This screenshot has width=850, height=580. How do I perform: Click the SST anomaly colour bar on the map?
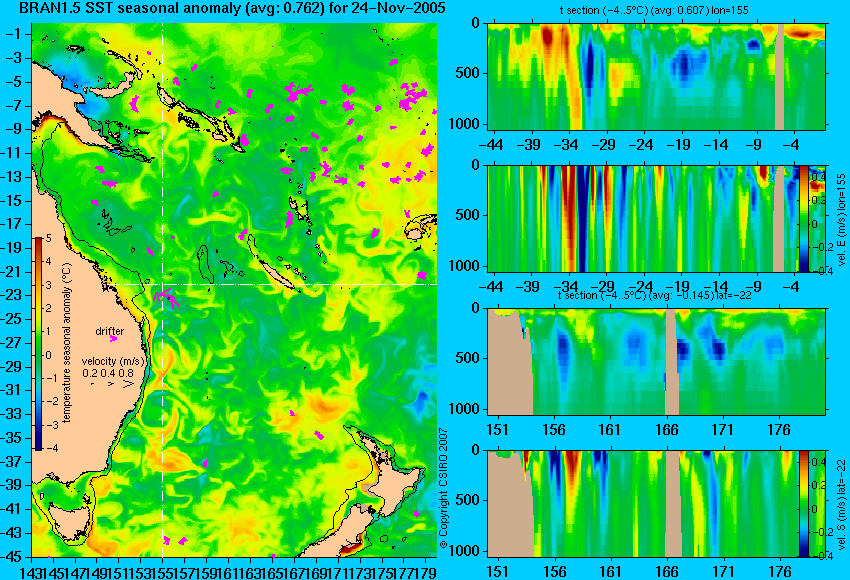point(39,343)
